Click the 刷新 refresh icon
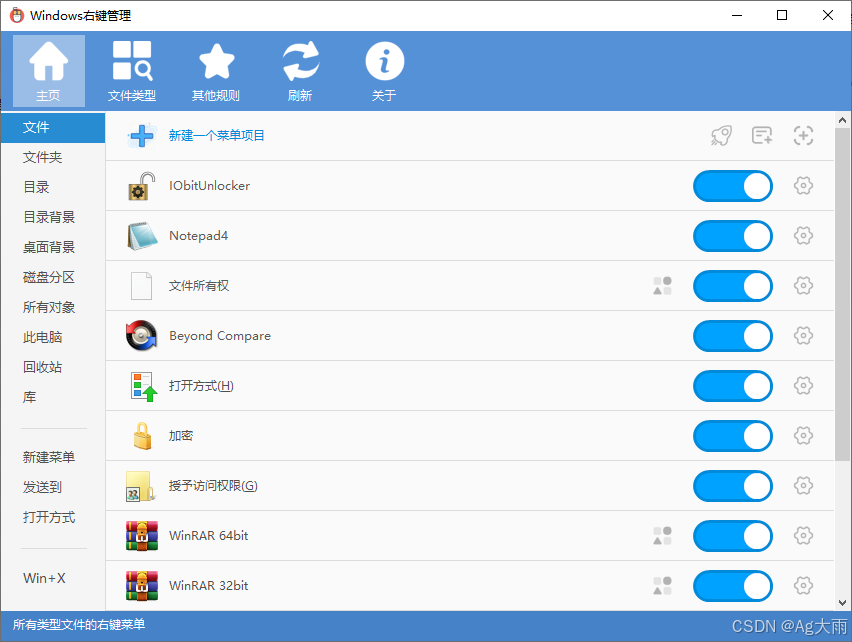Viewport: 852px width, 642px height. [x=300, y=61]
